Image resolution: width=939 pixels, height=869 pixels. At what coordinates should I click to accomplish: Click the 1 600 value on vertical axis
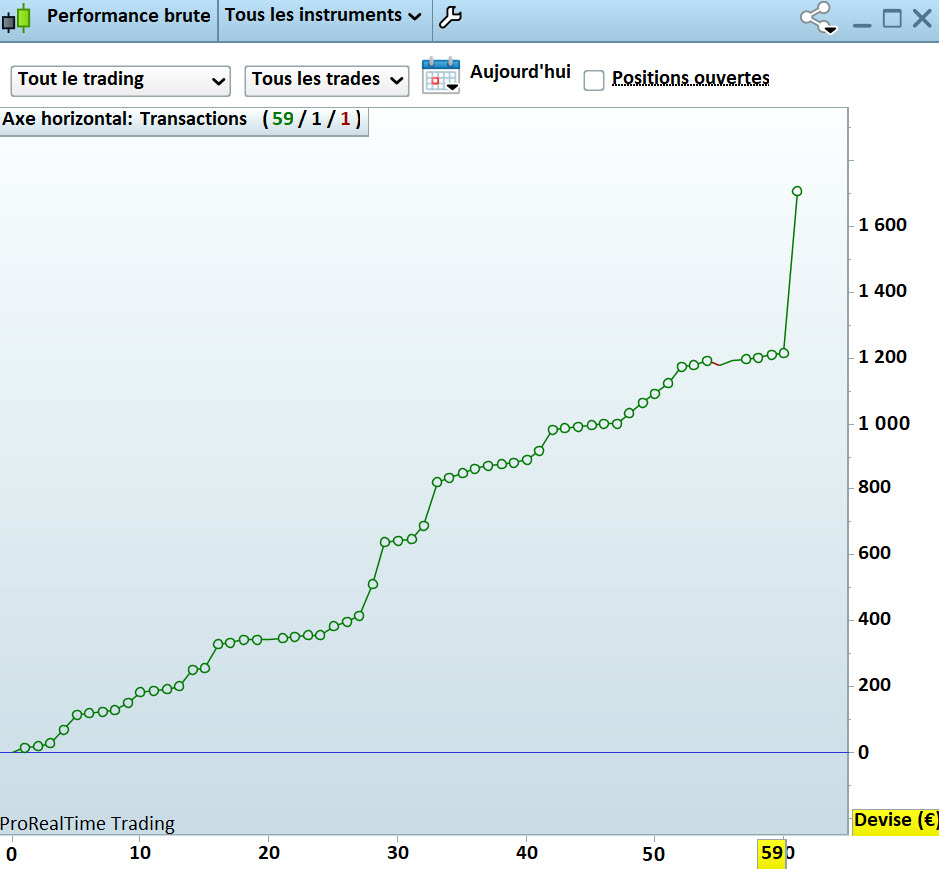click(x=882, y=225)
